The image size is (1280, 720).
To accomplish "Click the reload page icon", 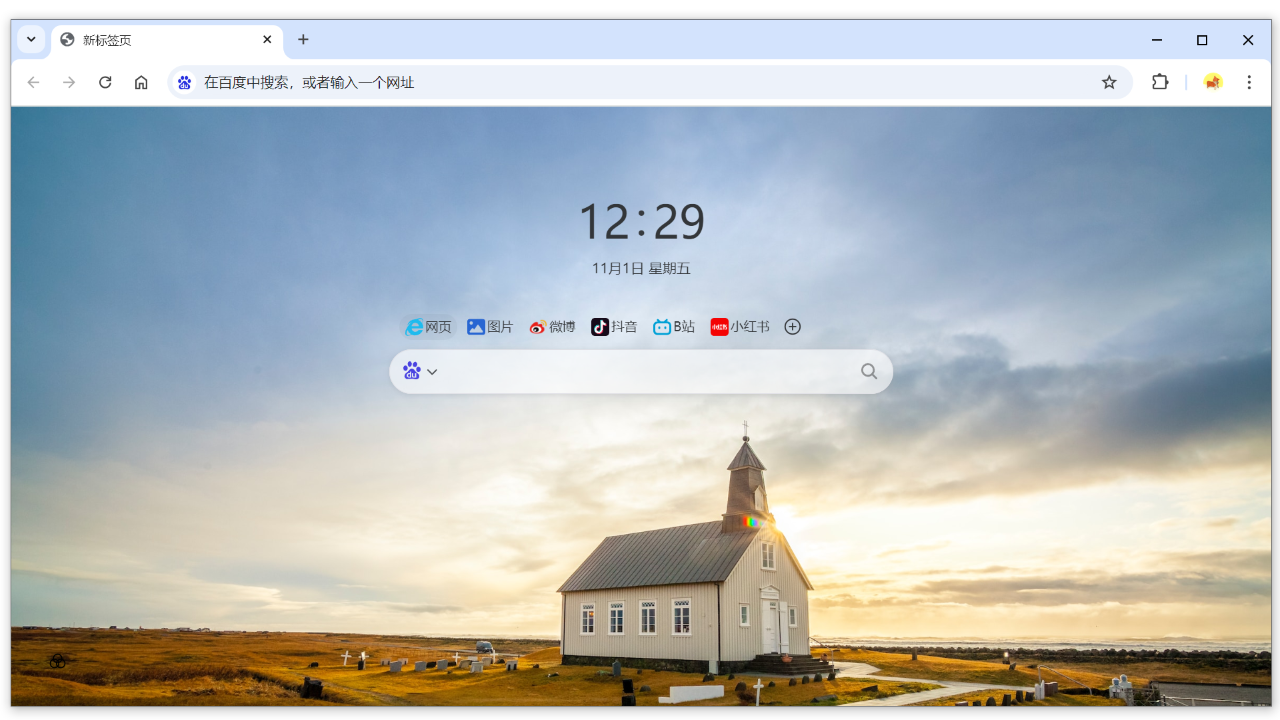I will pos(105,82).
